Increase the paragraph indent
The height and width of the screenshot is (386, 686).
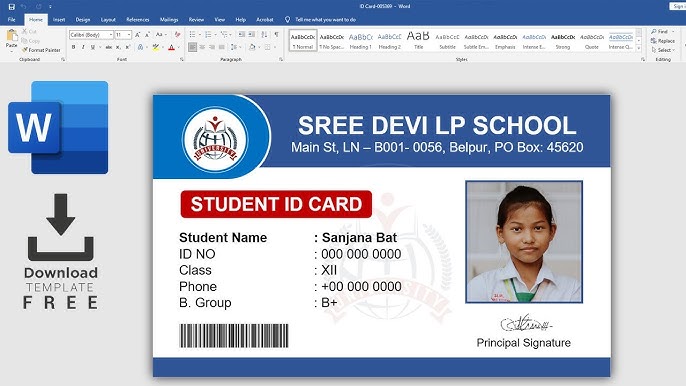click(x=252, y=35)
